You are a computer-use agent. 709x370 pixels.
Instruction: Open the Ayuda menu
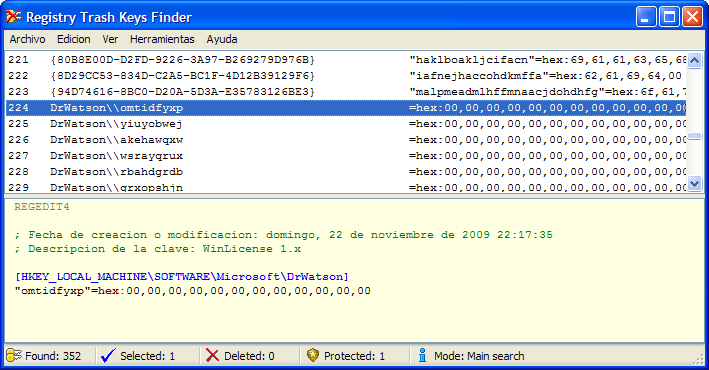[222, 39]
